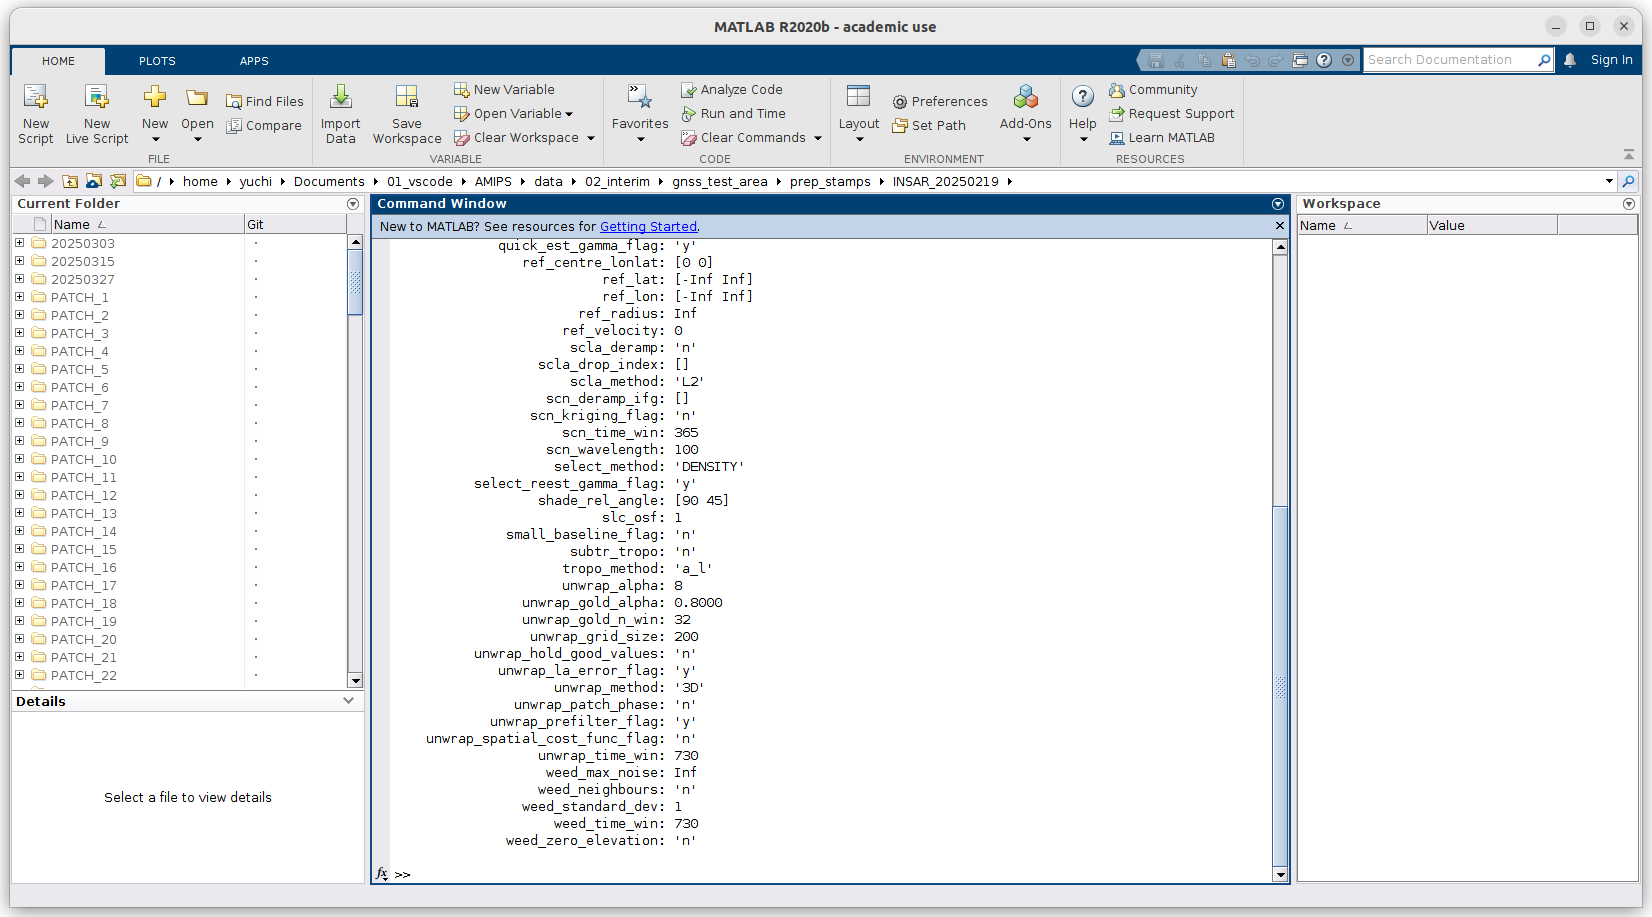Open the Clear Commands dropdown arrow
The height and width of the screenshot is (917, 1652).
pyautogui.click(x=818, y=138)
